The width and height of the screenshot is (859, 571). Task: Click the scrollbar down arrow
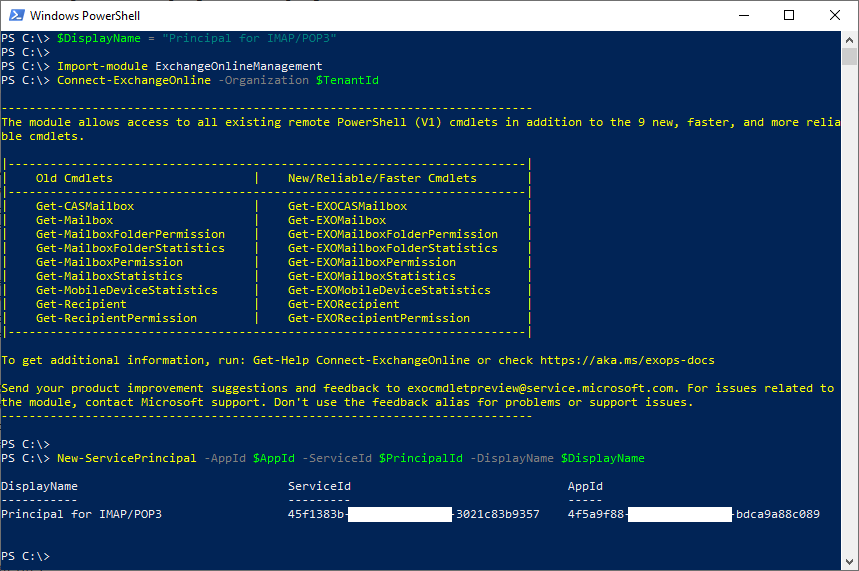click(849, 562)
